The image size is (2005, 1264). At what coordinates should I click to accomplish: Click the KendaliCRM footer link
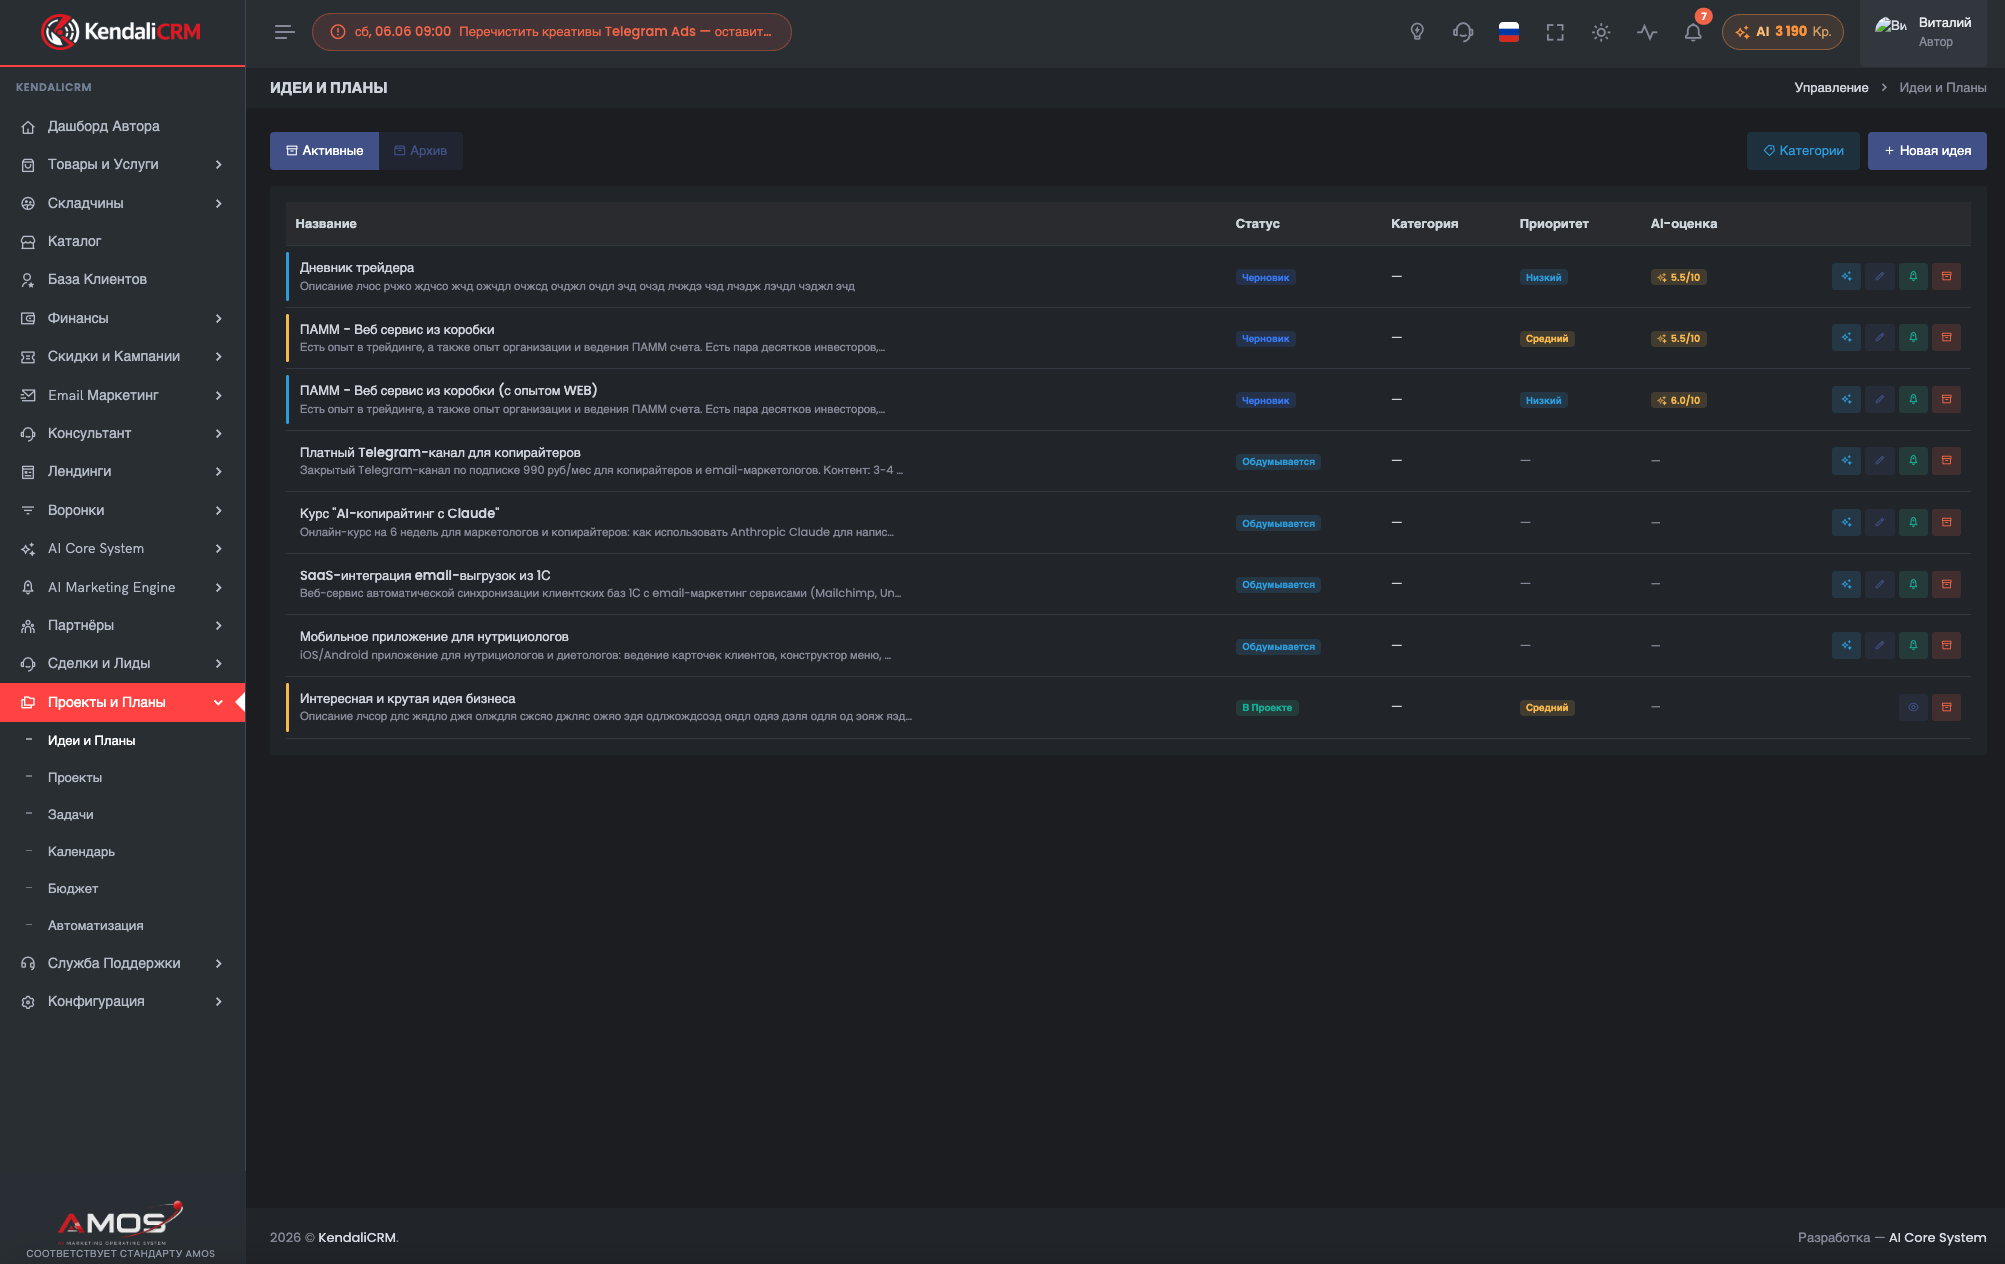357,1237
